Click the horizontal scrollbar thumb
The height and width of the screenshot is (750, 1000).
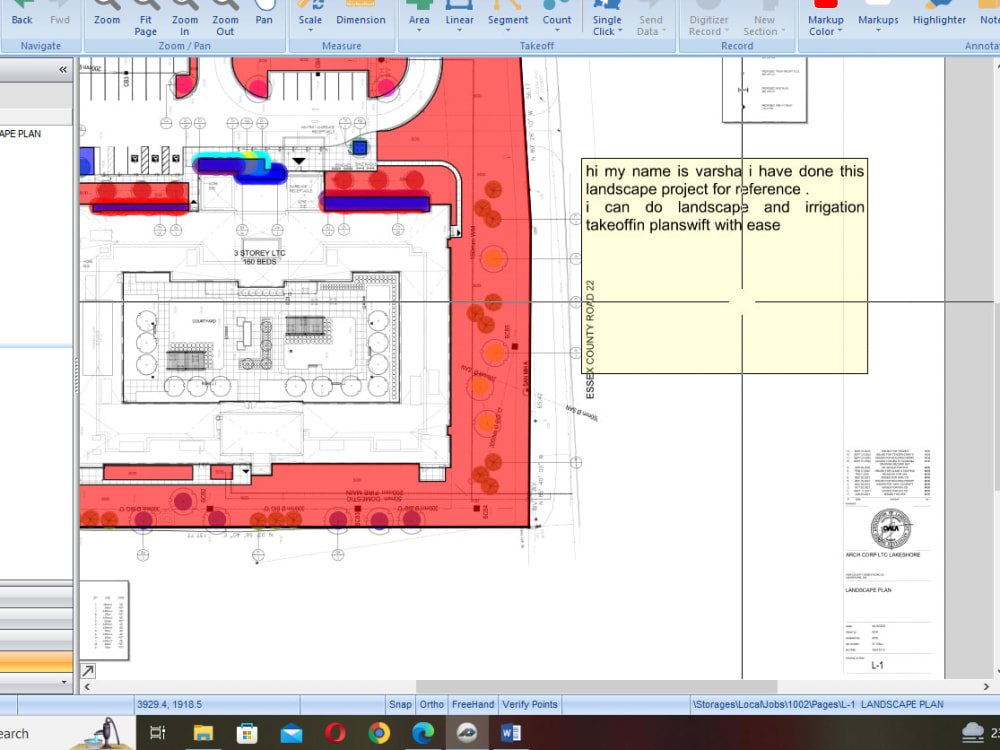596,686
